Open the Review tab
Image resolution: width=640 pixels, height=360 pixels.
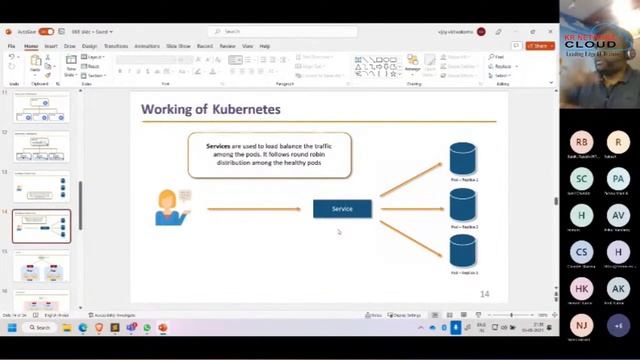(227, 46)
